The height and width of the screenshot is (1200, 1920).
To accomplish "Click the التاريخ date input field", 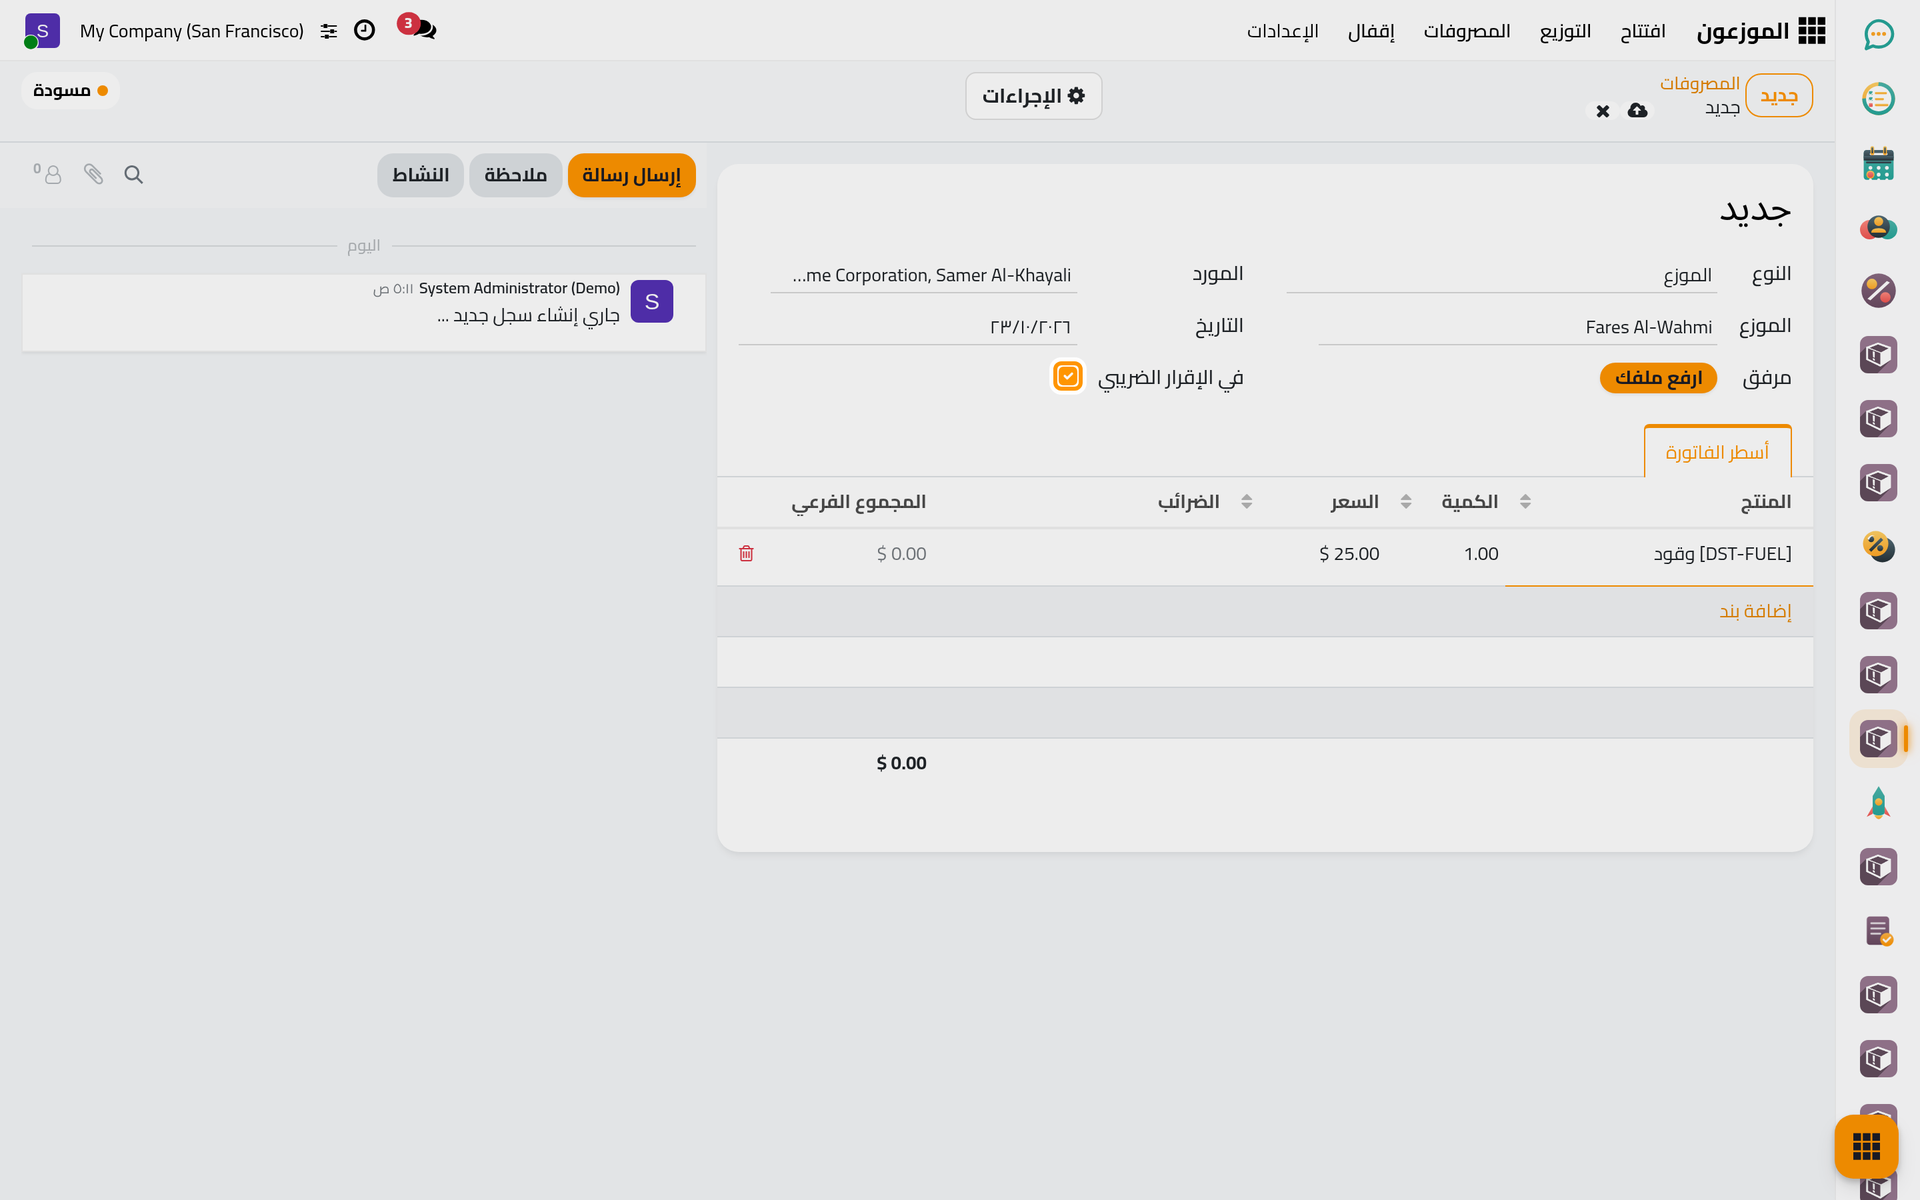I will tap(907, 327).
